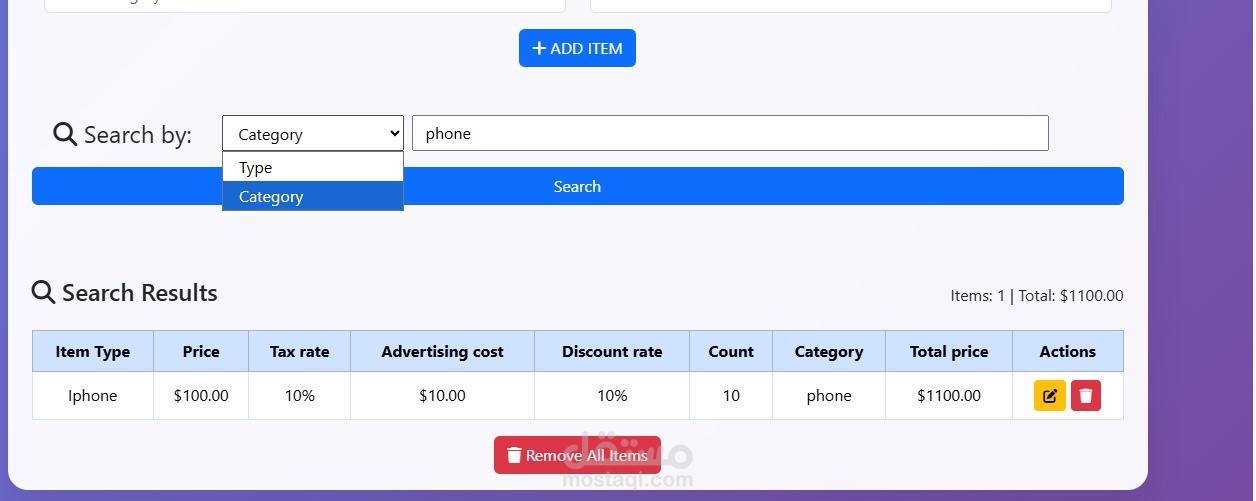
Task: Focus the search text field containing phone
Action: point(730,133)
